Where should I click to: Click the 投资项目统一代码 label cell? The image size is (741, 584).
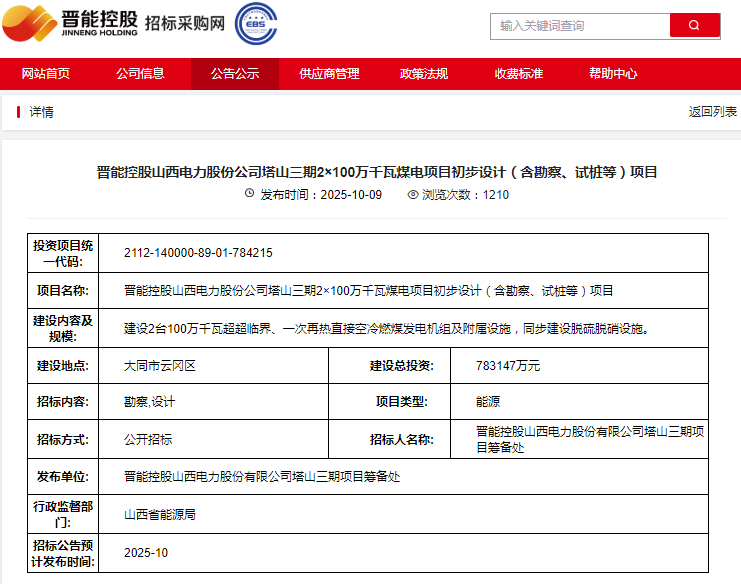63,253
